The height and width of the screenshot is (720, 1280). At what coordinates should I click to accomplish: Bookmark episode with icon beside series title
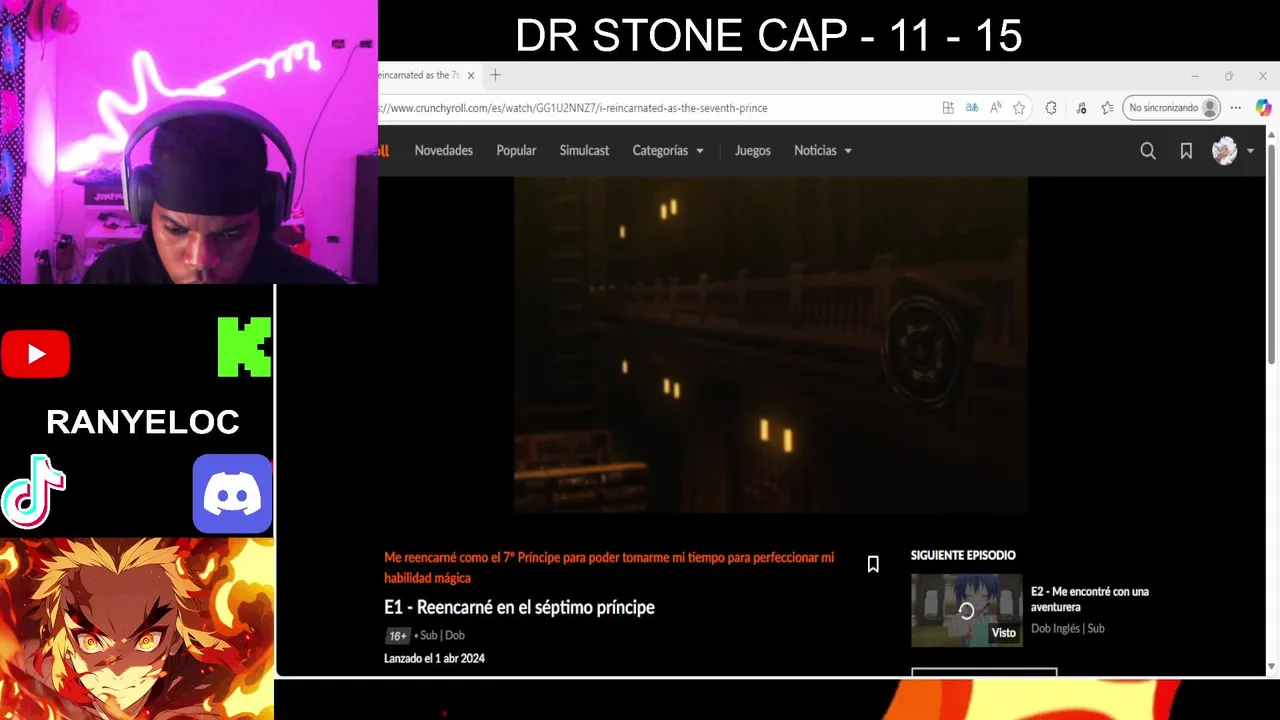[x=873, y=564]
